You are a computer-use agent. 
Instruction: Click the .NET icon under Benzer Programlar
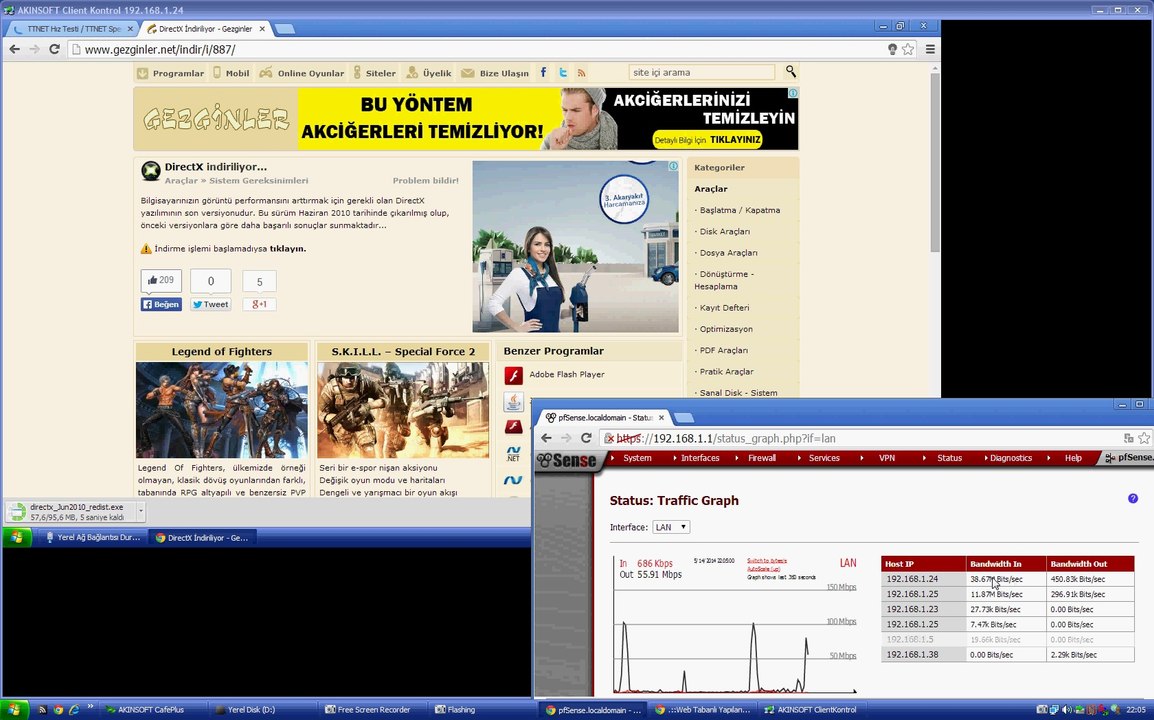(513, 453)
